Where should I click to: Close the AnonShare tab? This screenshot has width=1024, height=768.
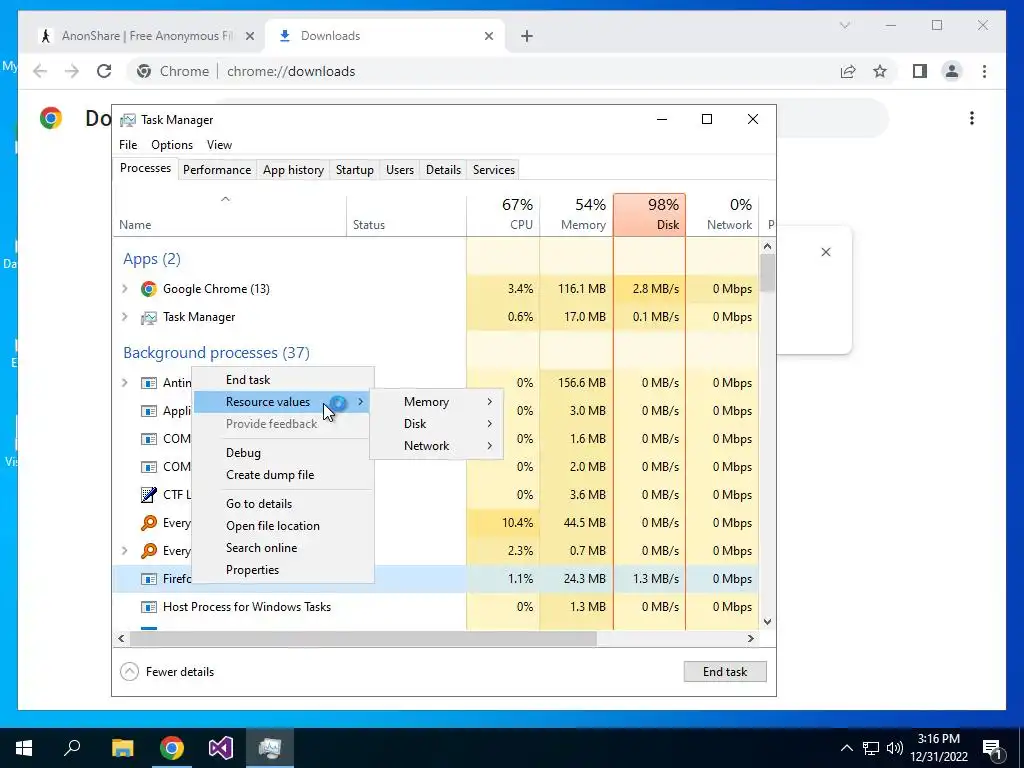pyautogui.click(x=249, y=37)
